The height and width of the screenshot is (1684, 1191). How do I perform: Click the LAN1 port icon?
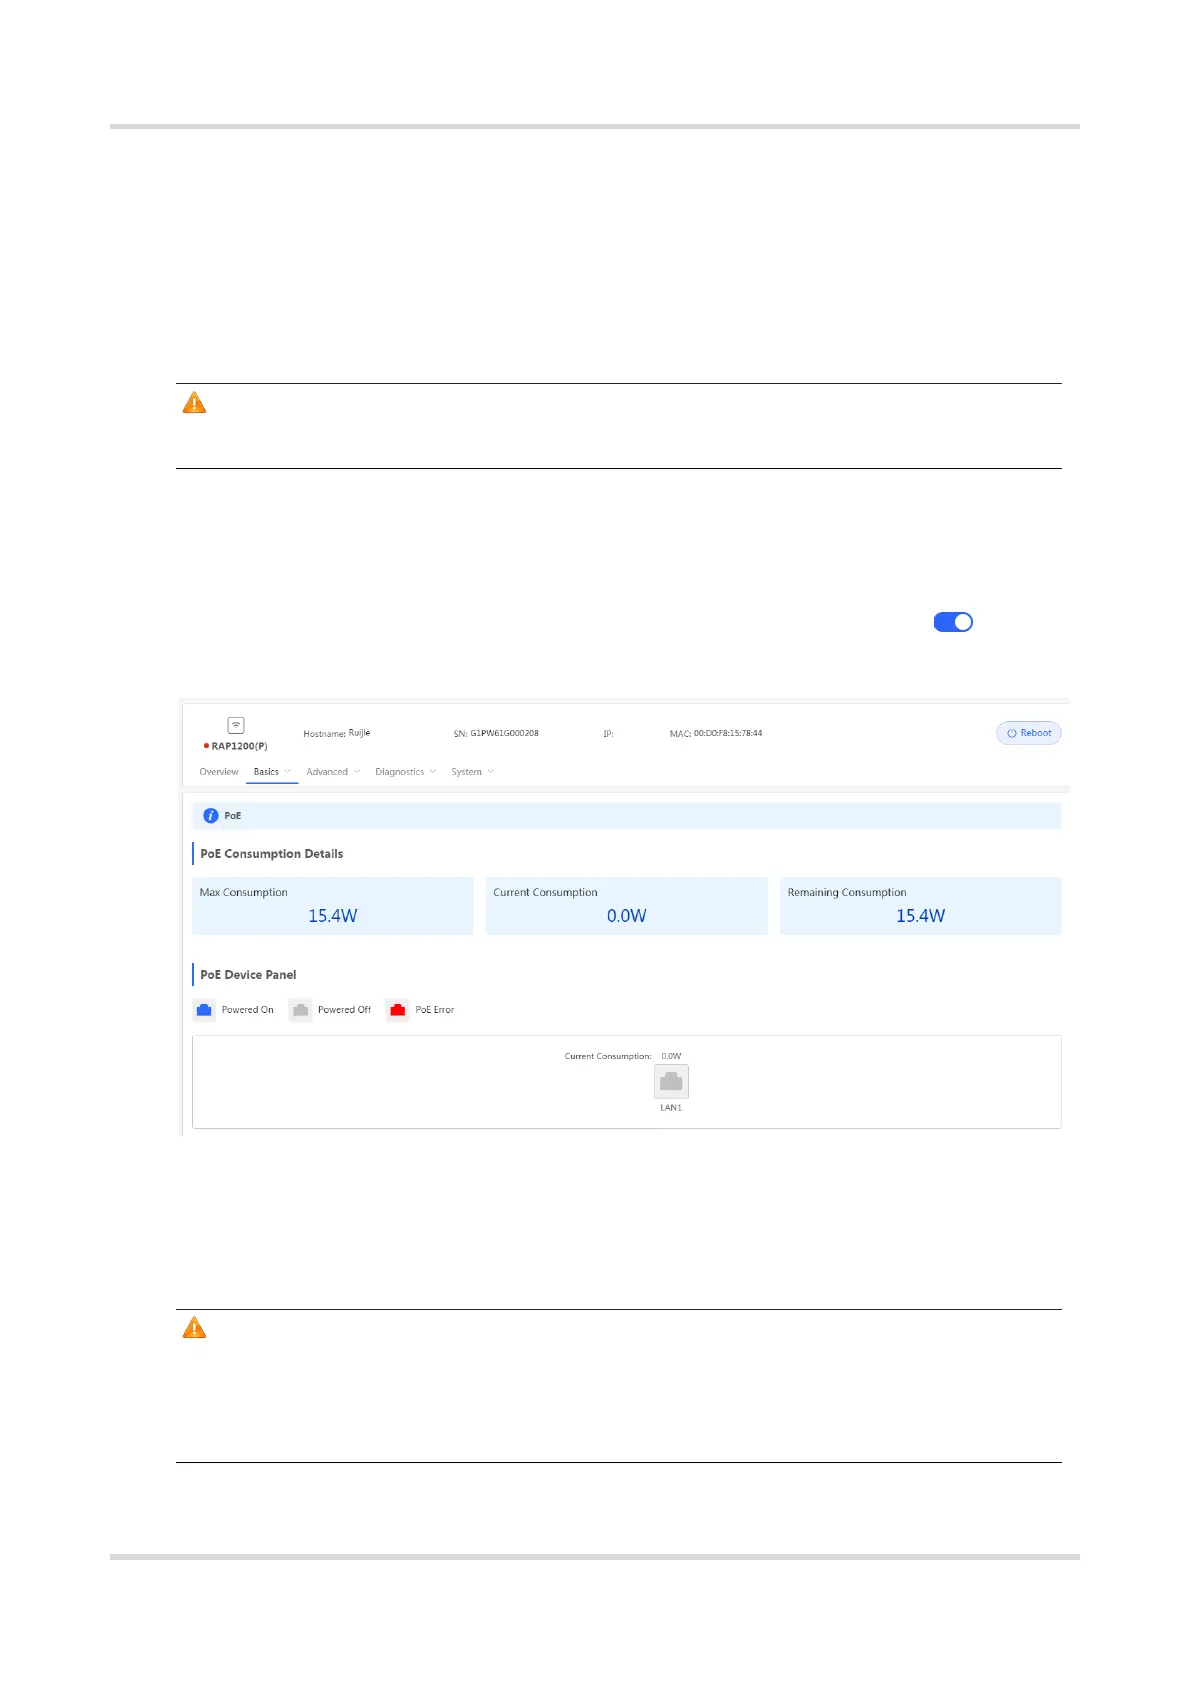(x=671, y=1081)
